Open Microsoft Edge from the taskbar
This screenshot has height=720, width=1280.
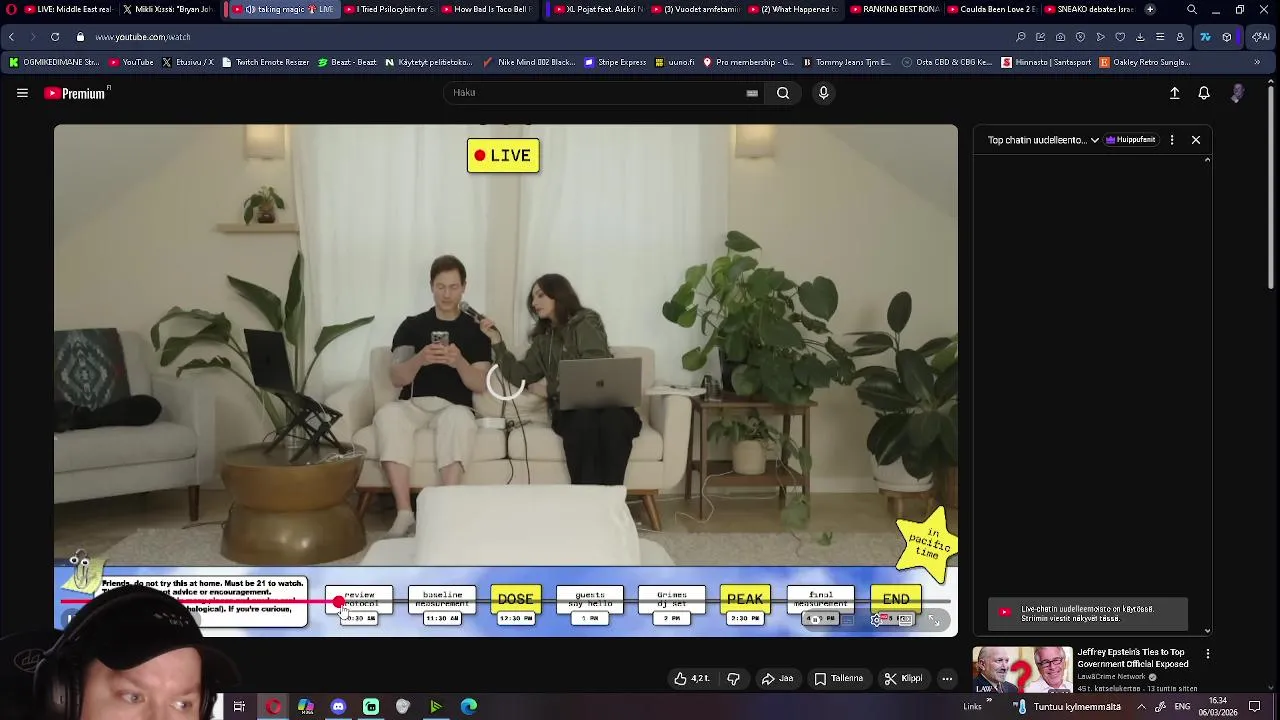click(468, 706)
